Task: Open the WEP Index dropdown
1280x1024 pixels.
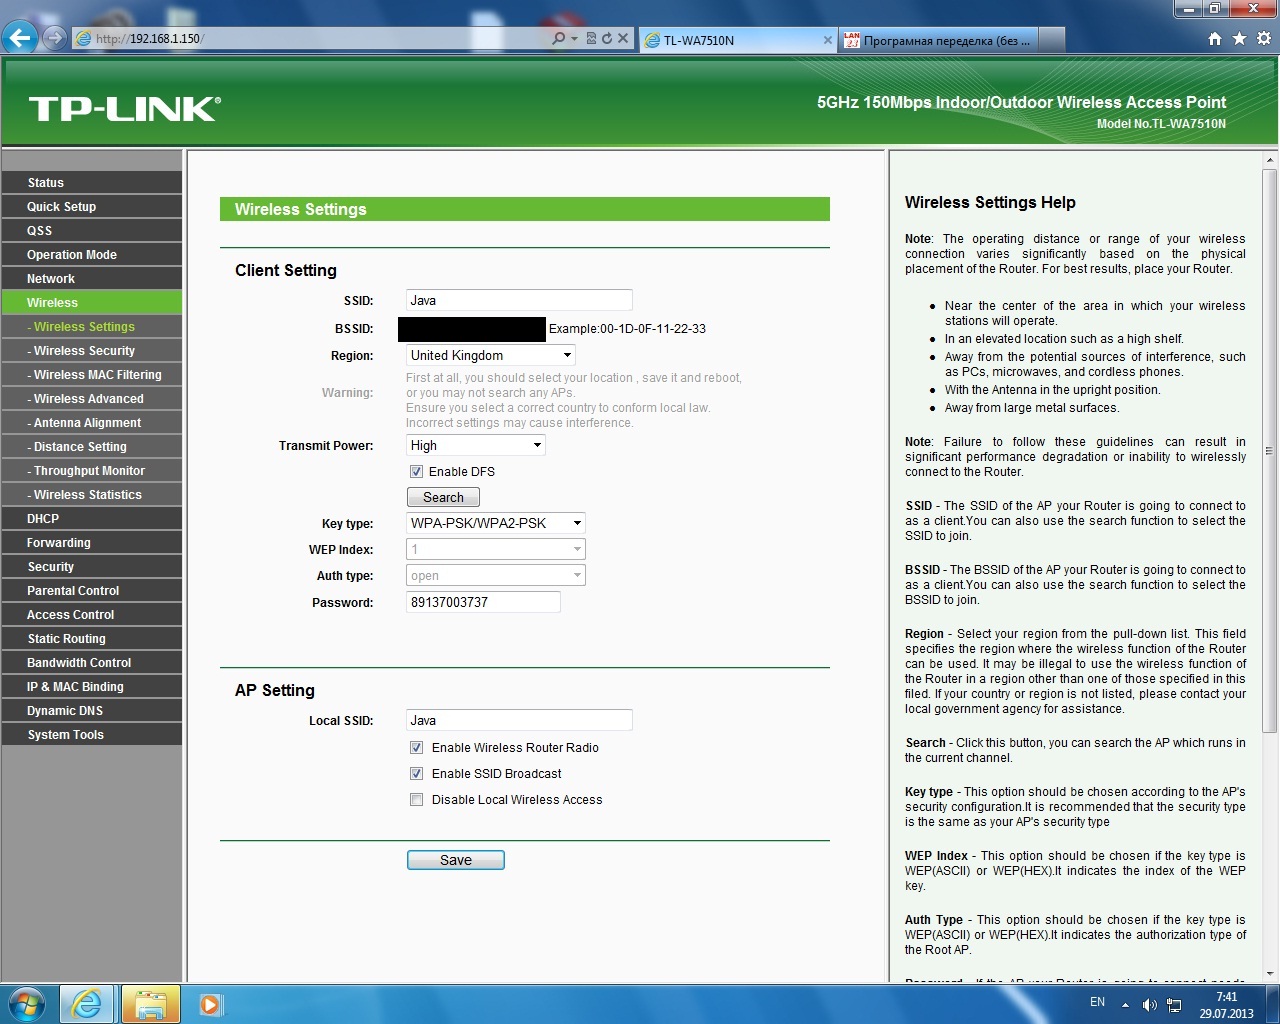Action: coord(496,549)
